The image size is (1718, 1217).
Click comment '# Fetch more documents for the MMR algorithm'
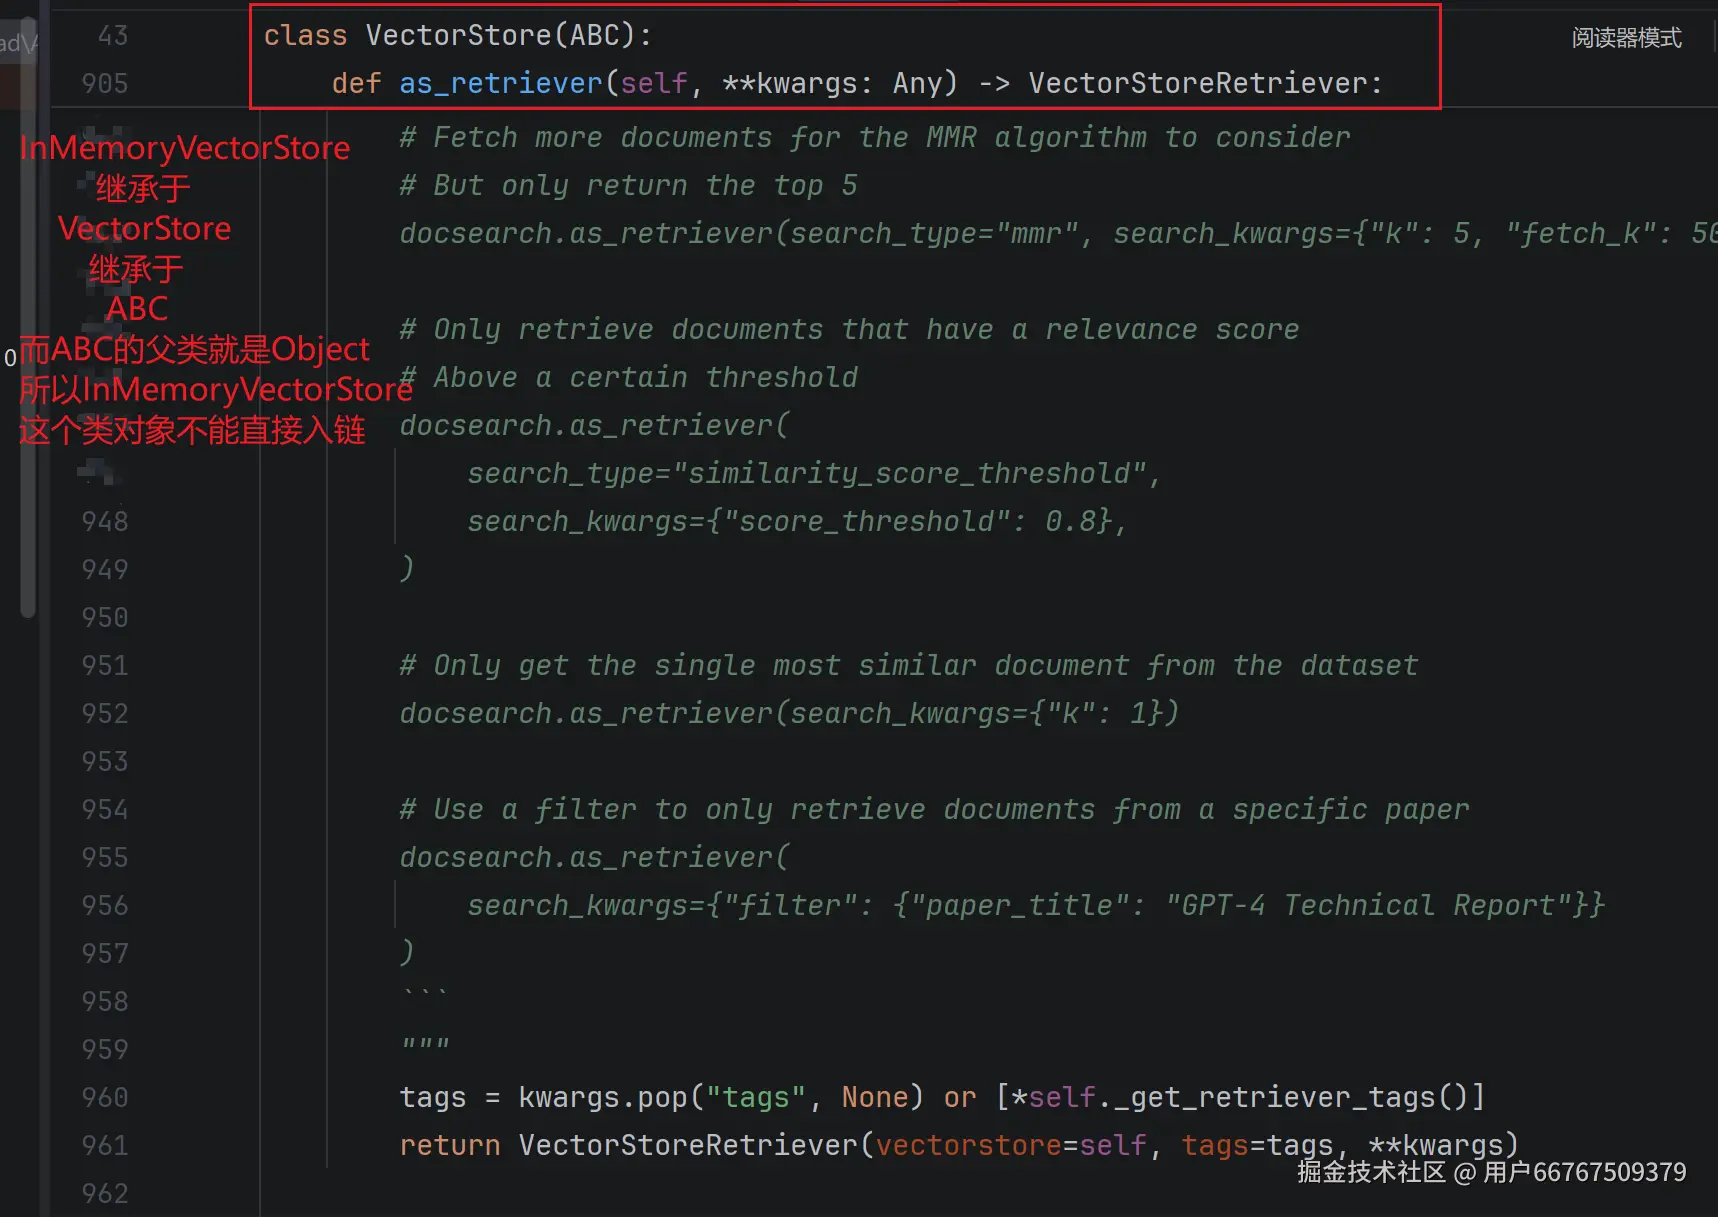point(875,137)
